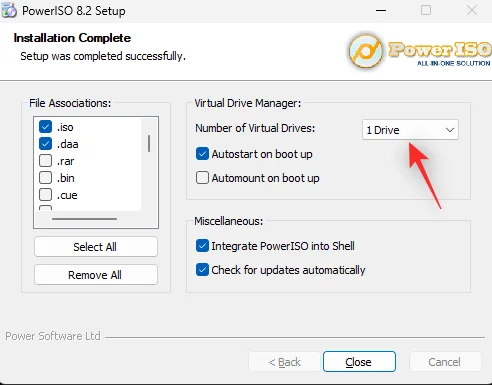Image resolution: width=492 pixels, height=385 pixels.
Task: Click the 'Number of Virtual Drives:' label
Action: (x=255, y=128)
